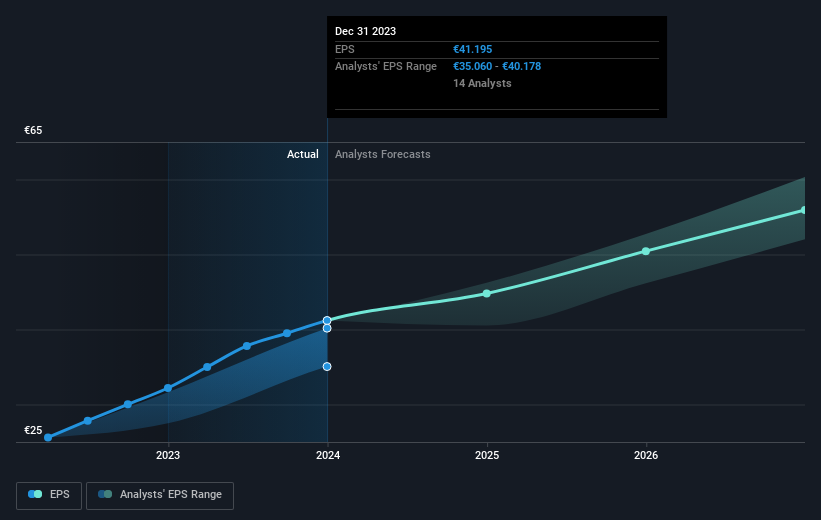Select the 2026 forecast EPS data point
The width and height of the screenshot is (821, 520).
[646, 251]
